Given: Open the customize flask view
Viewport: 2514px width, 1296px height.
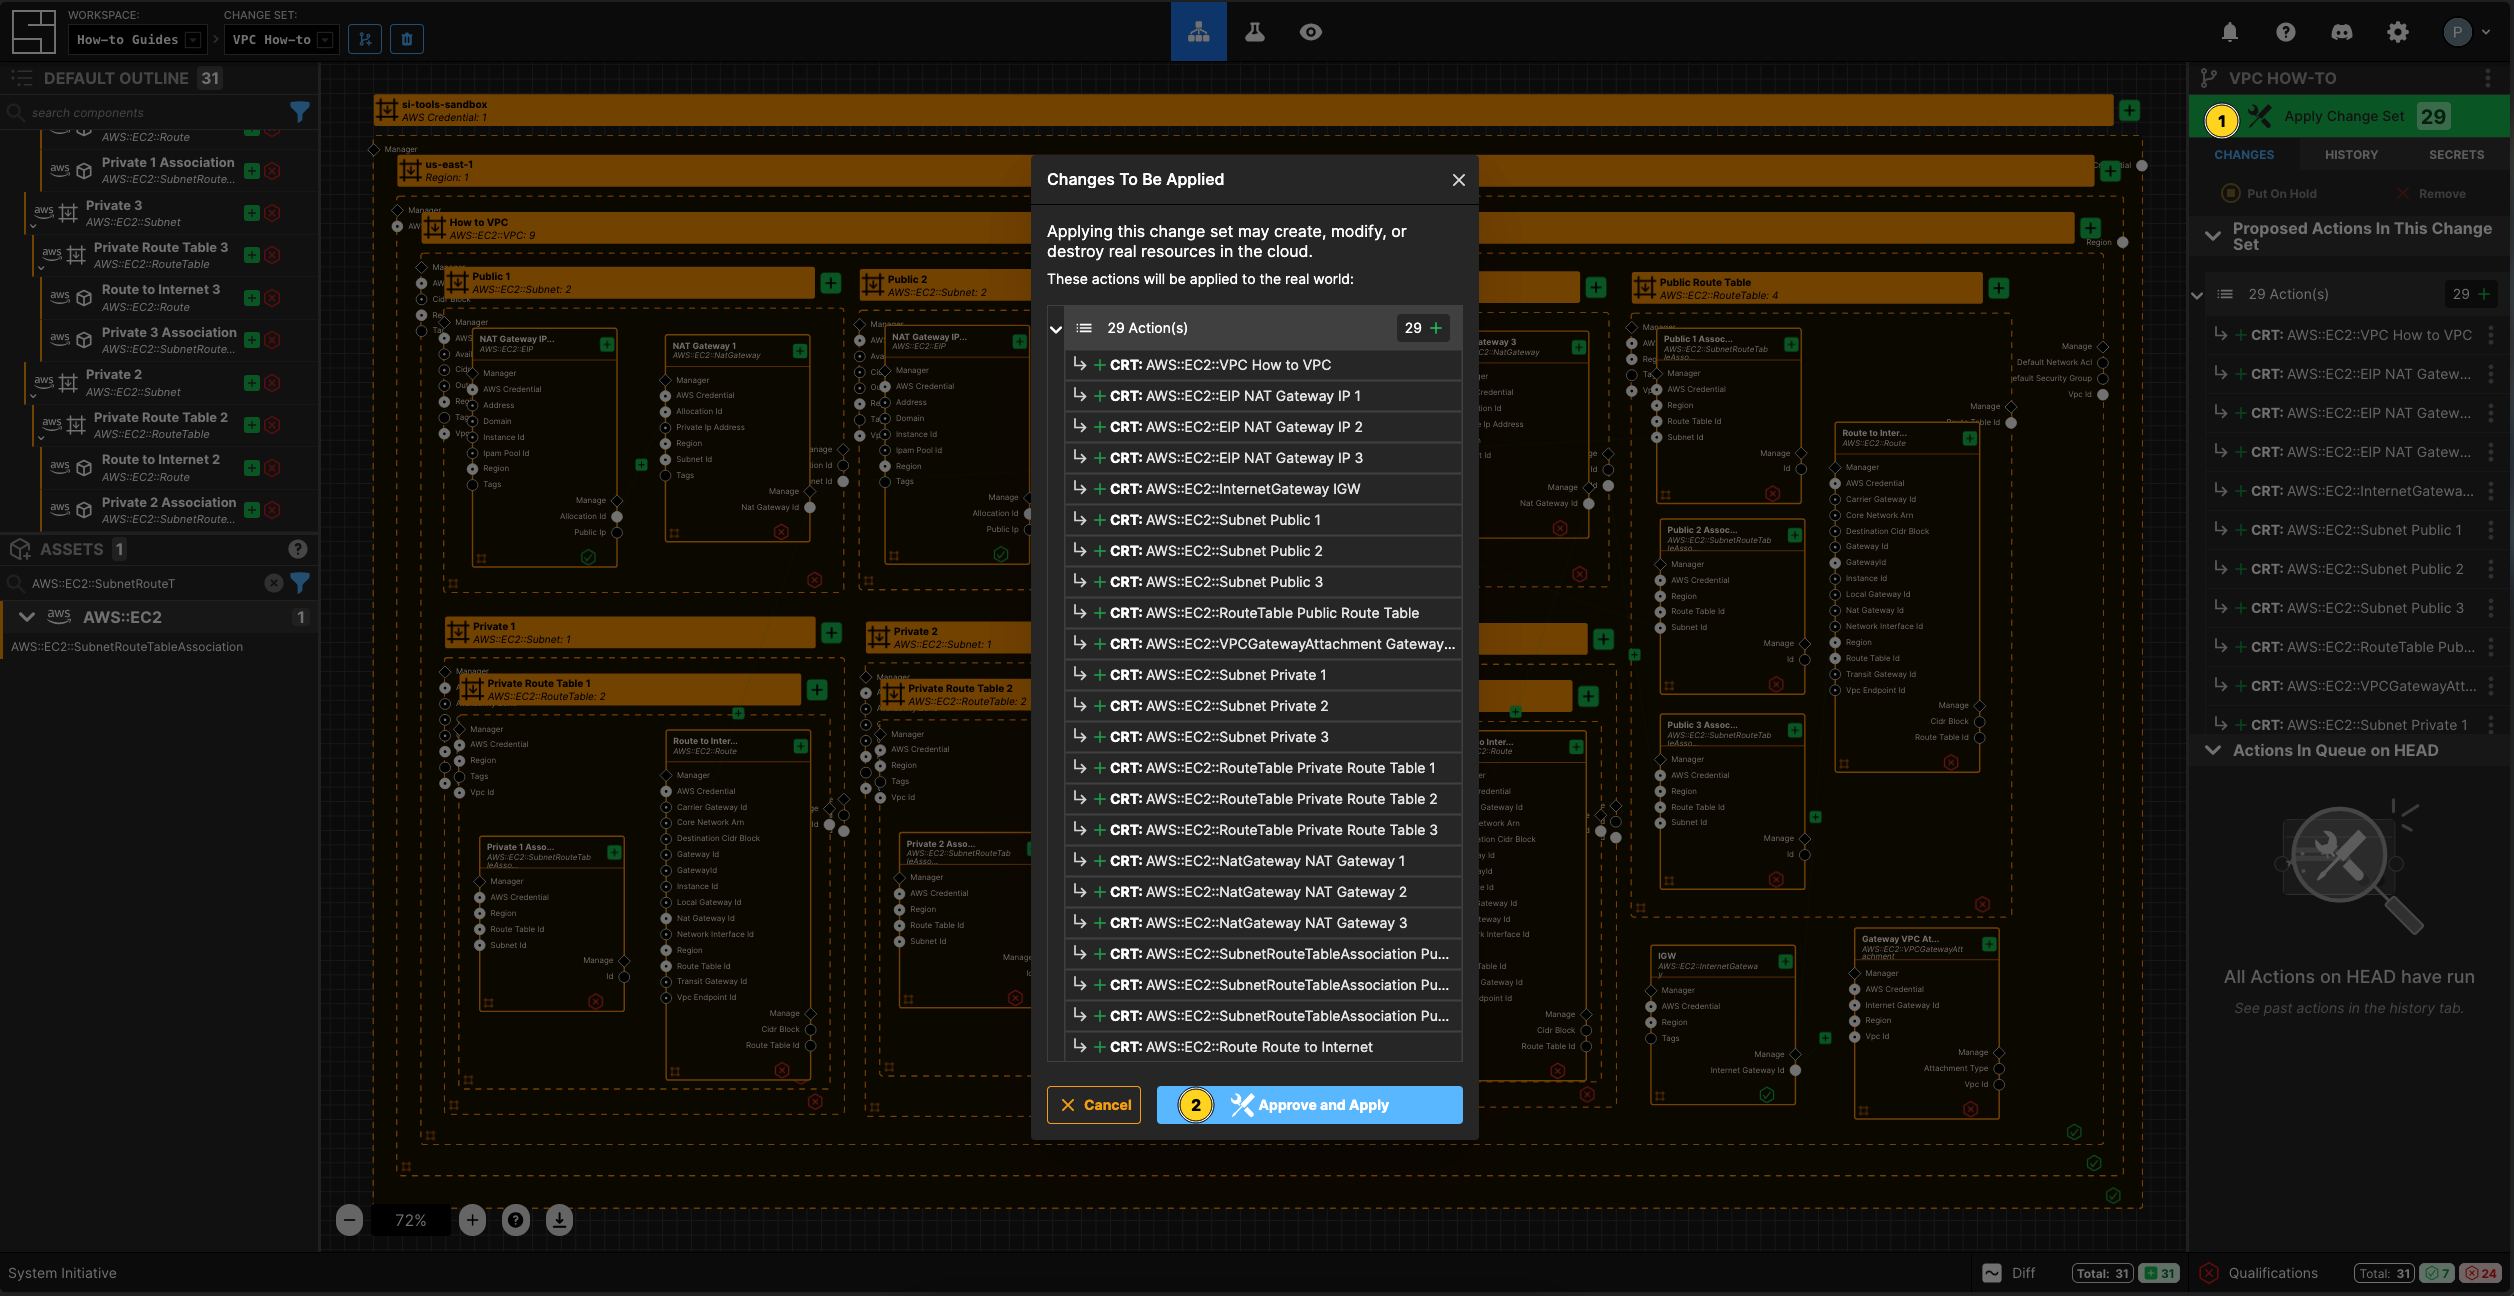Looking at the screenshot, I should 1254,32.
